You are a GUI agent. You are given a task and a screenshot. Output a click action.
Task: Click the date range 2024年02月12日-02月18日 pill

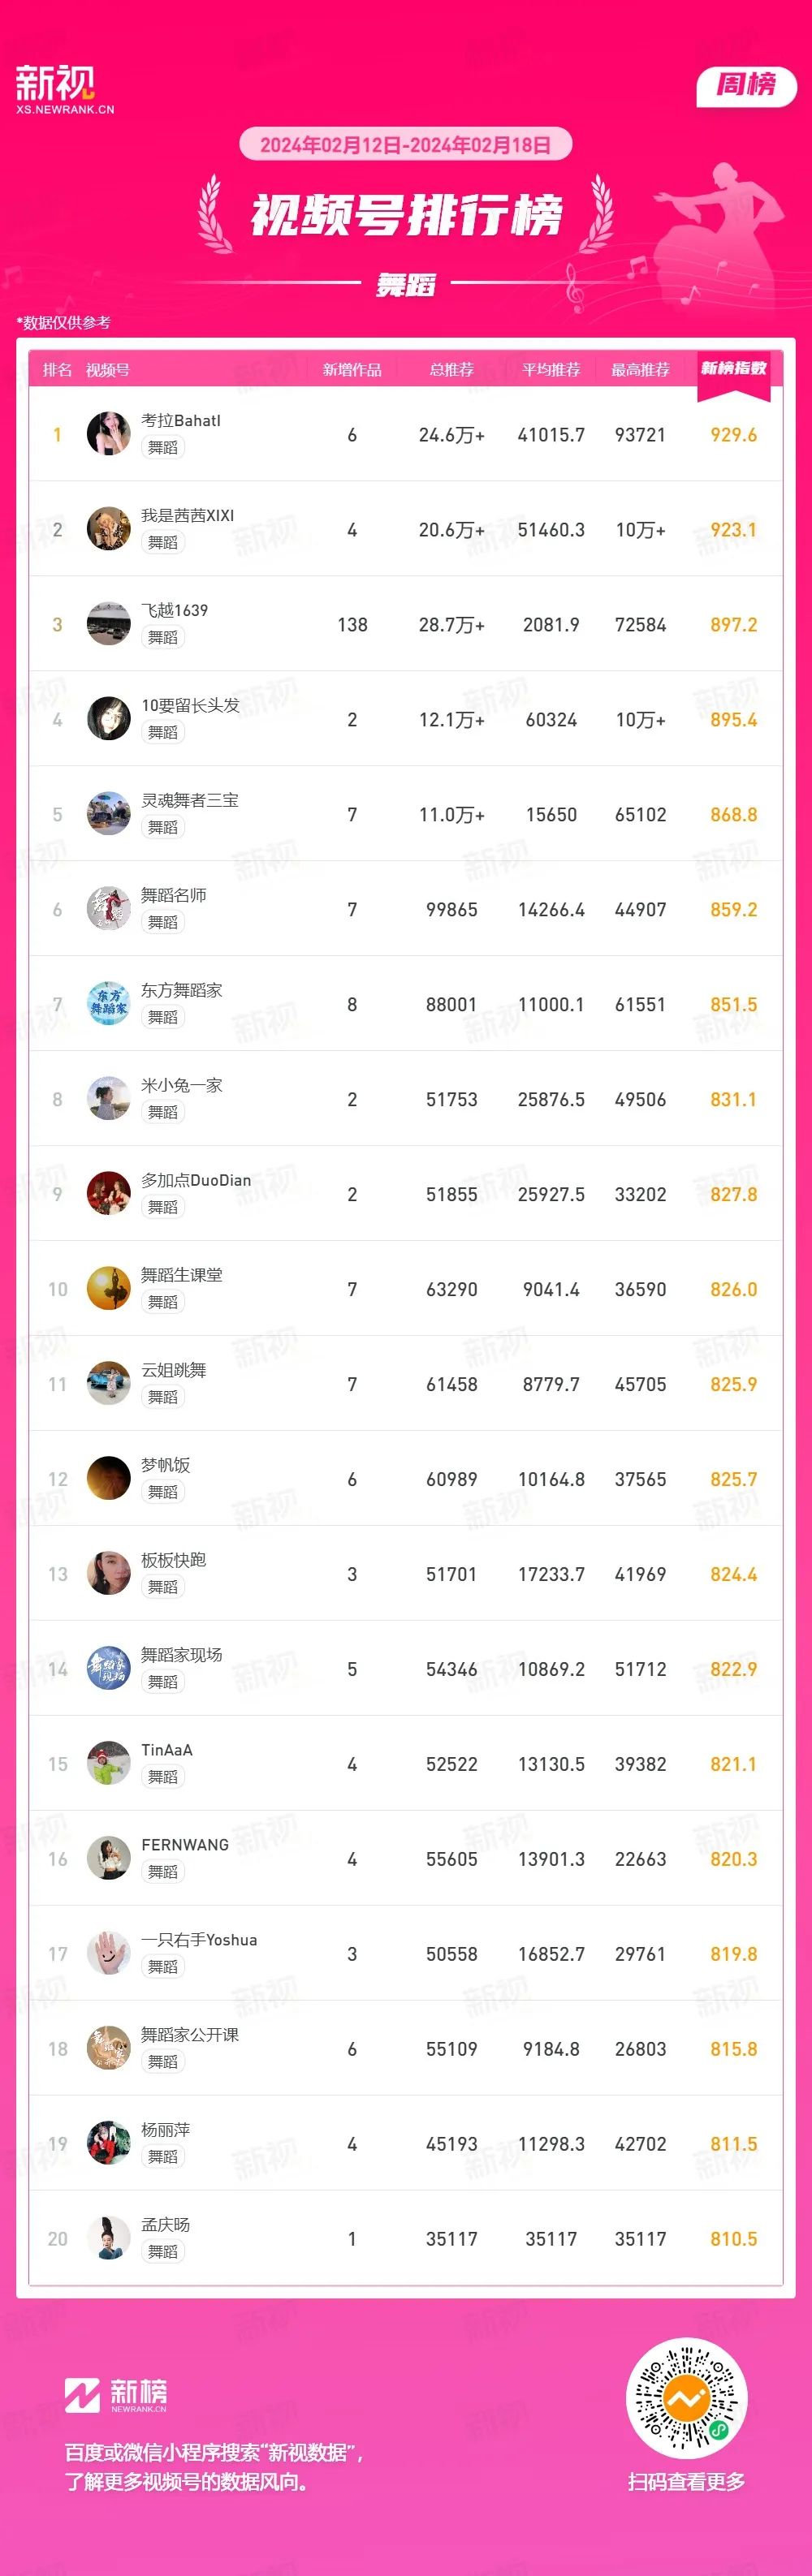tap(405, 145)
